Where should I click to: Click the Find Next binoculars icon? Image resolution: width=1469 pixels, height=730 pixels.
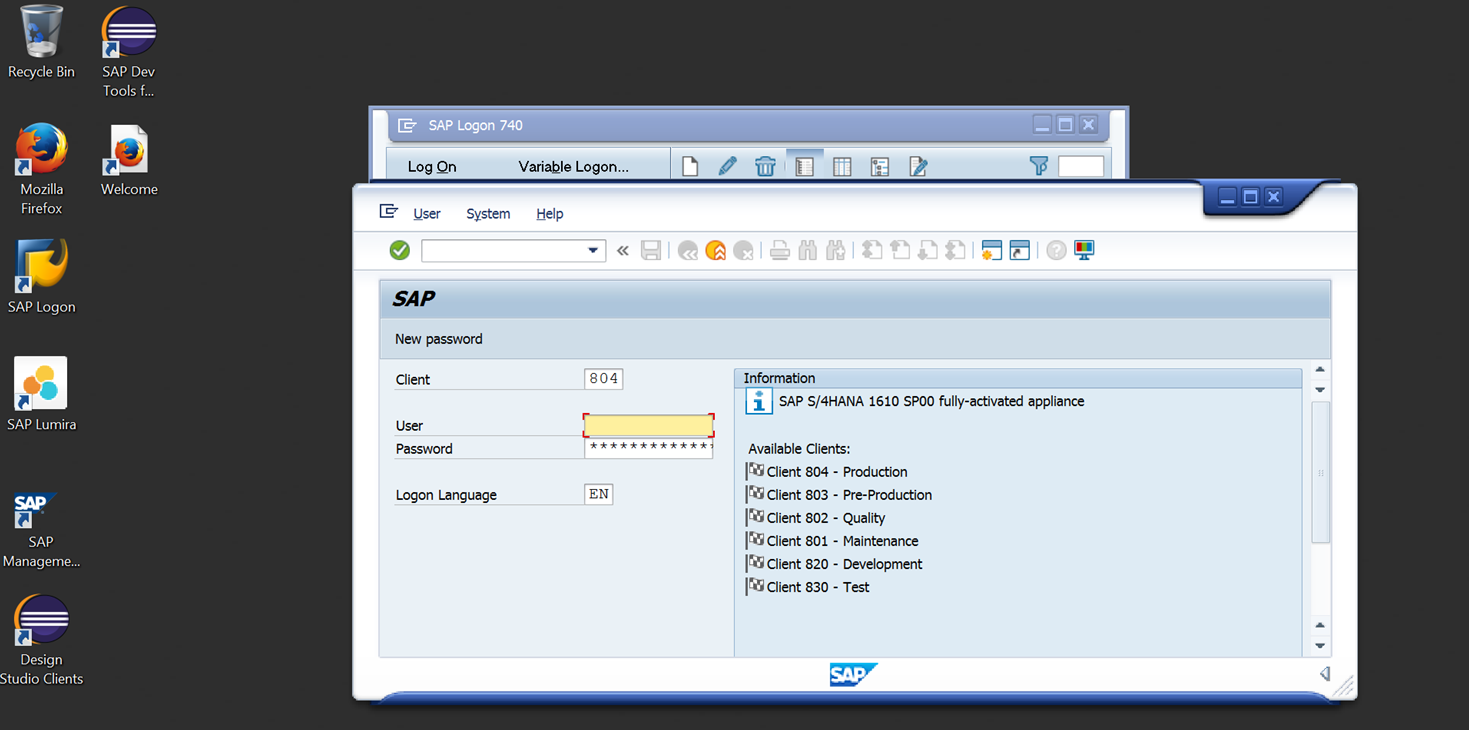pos(836,251)
